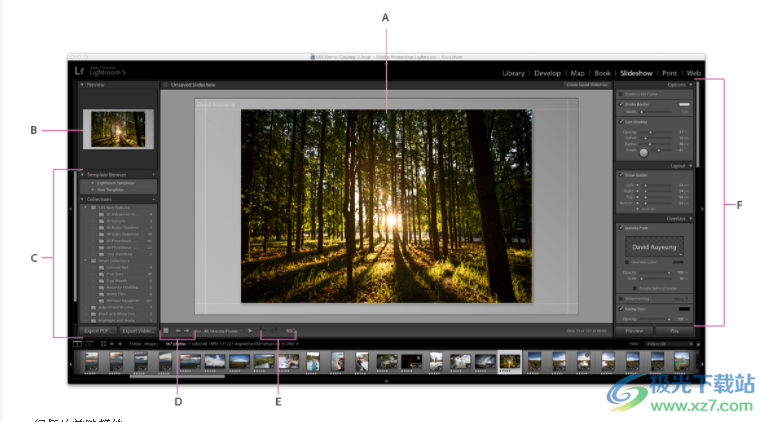This screenshot has width=766, height=422.
Task: Toggle Stroke Border checkbox
Action: click(x=621, y=104)
